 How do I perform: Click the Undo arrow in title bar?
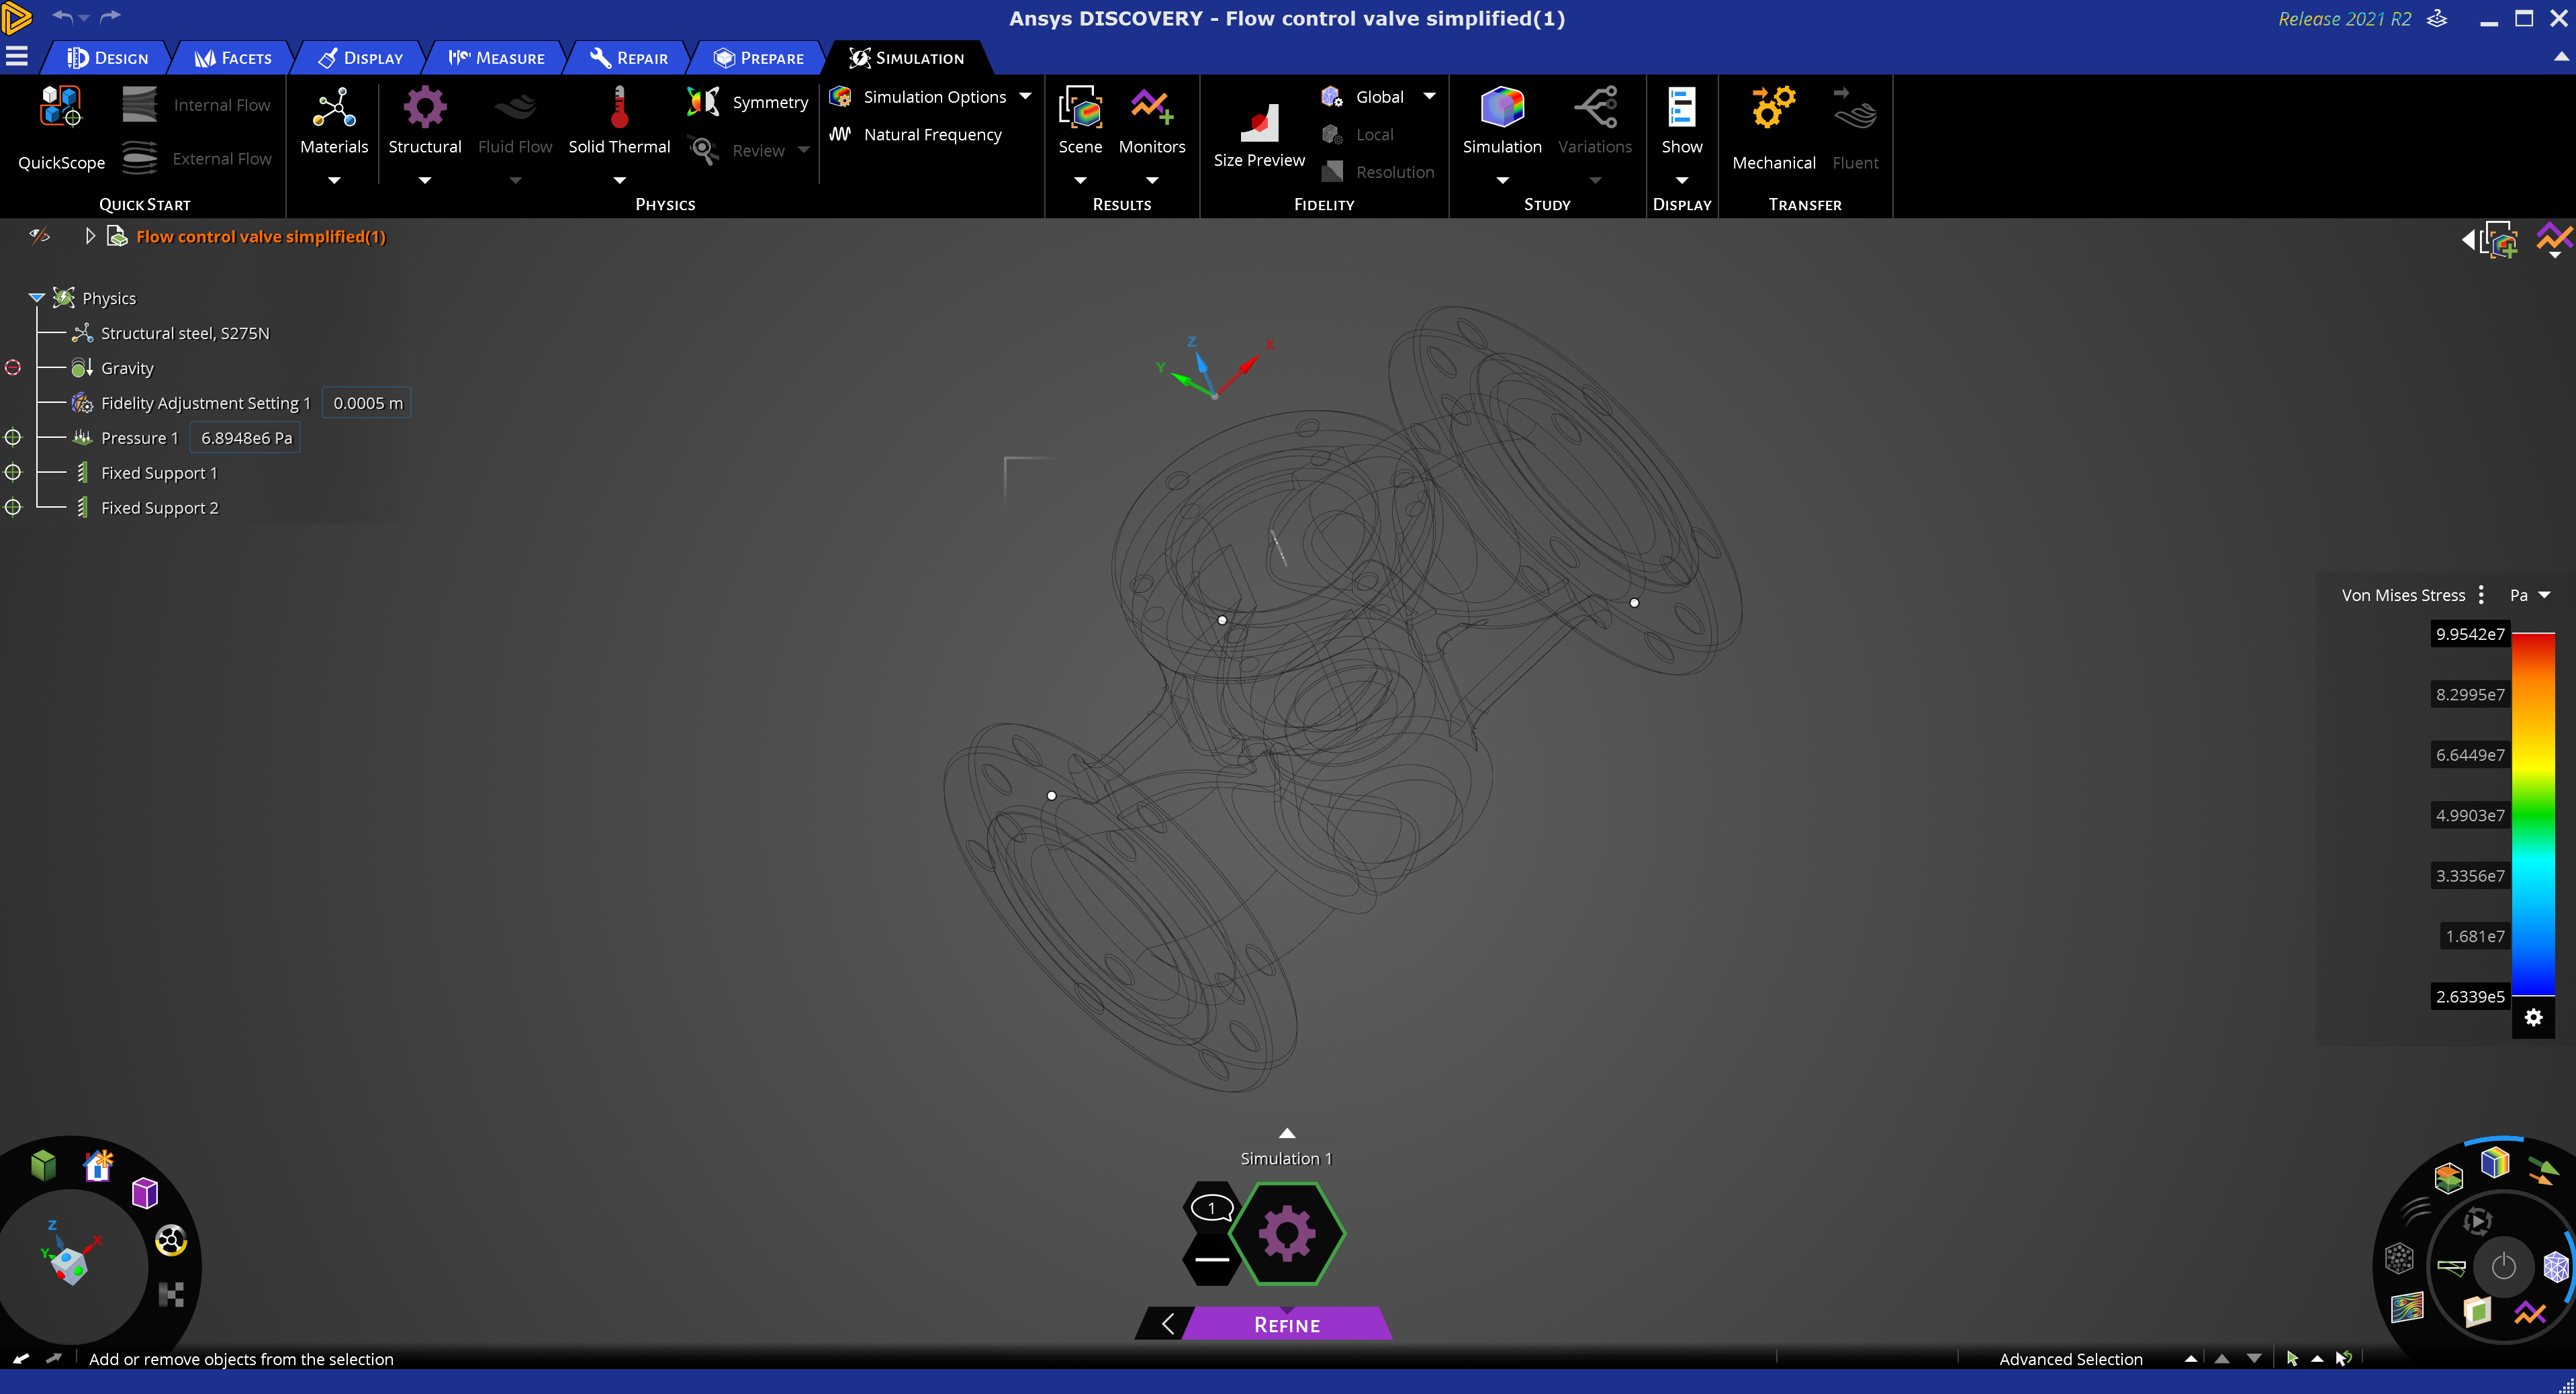pyautogui.click(x=63, y=16)
